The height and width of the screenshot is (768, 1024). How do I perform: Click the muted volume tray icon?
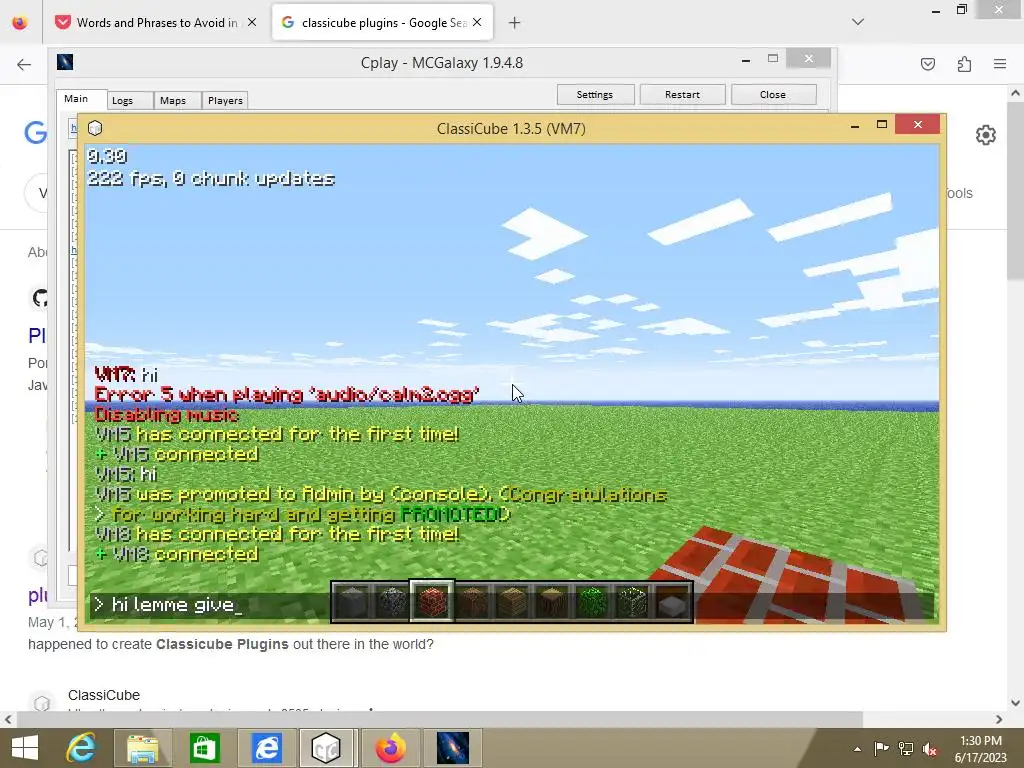pos(930,749)
